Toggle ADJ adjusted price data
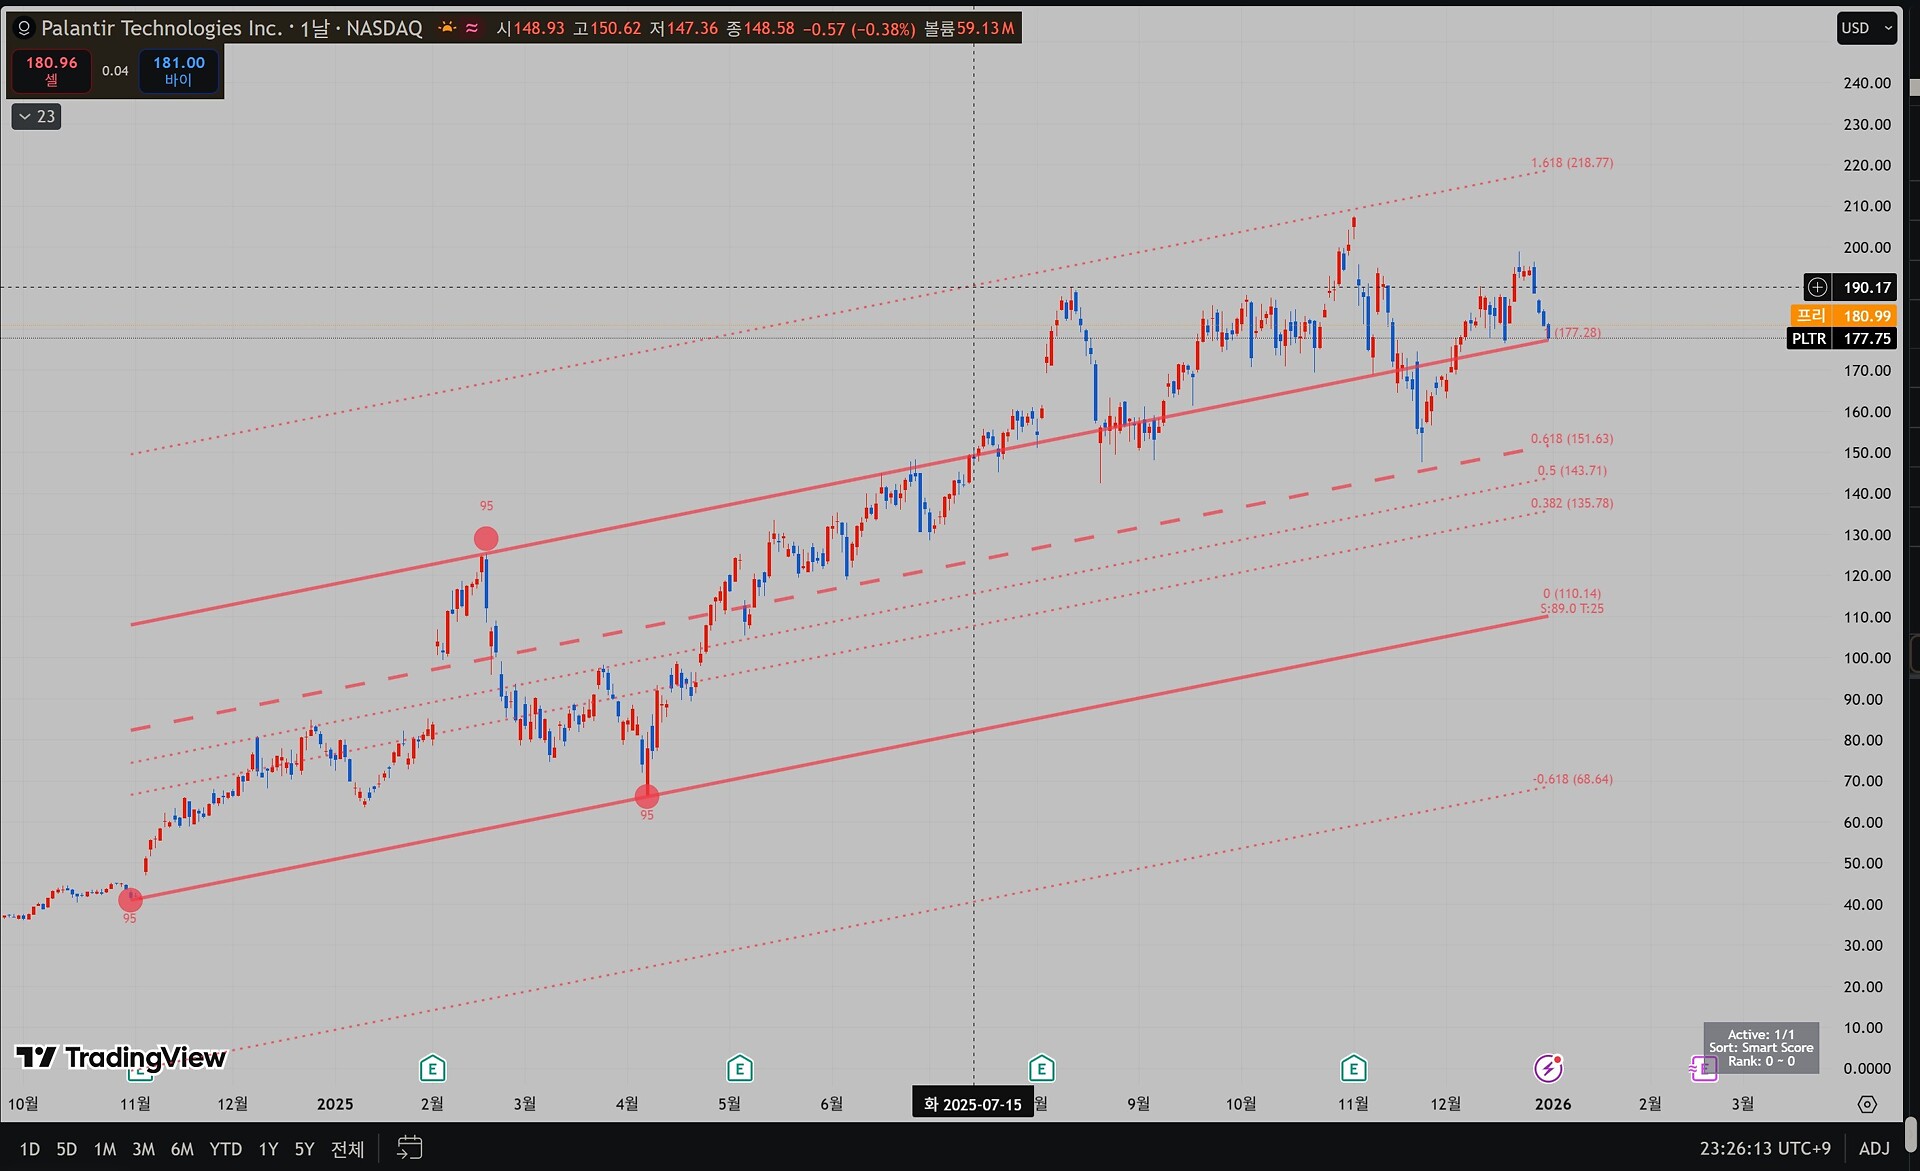 [1874, 1148]
